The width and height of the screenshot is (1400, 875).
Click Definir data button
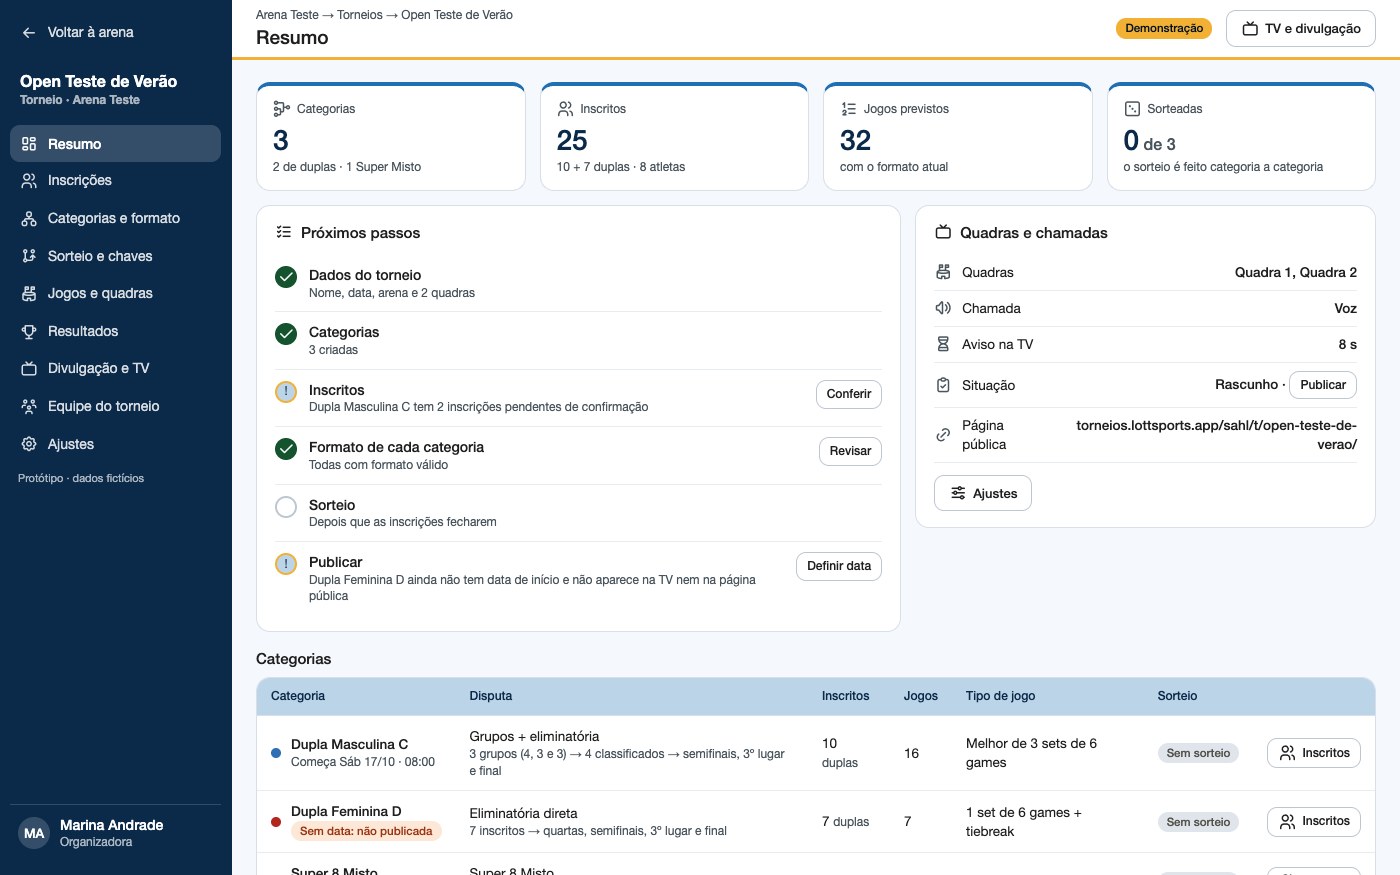(x=839, y=566)
